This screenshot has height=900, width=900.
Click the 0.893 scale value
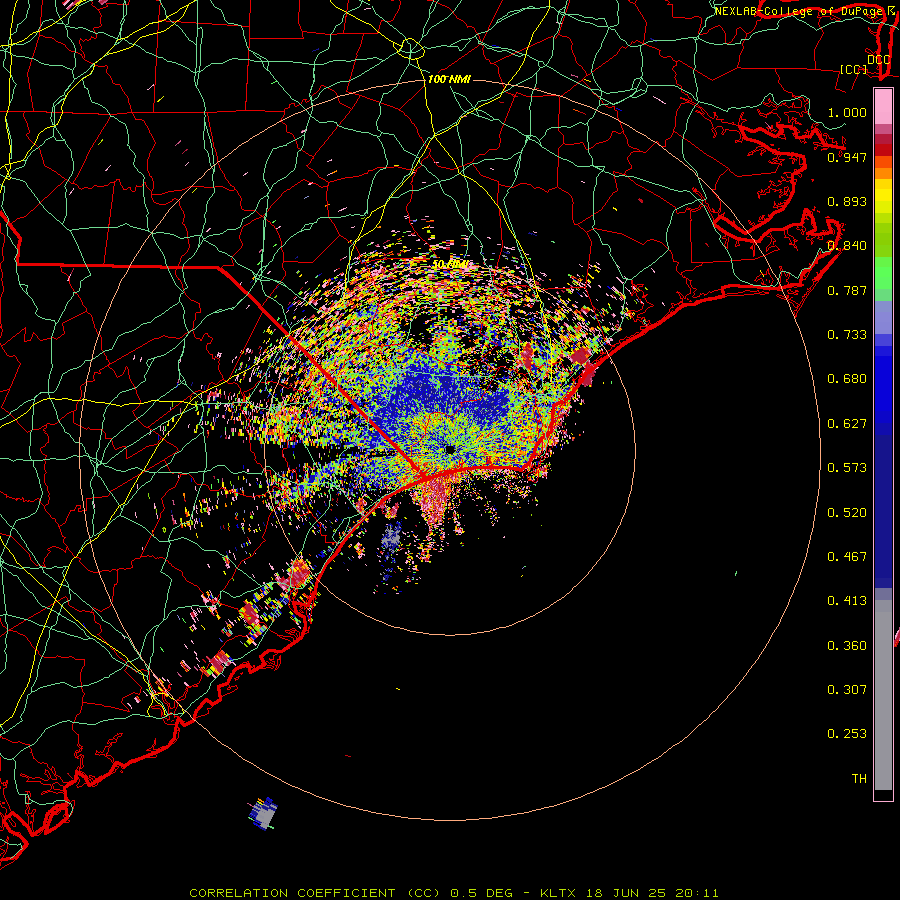point(847,201)
